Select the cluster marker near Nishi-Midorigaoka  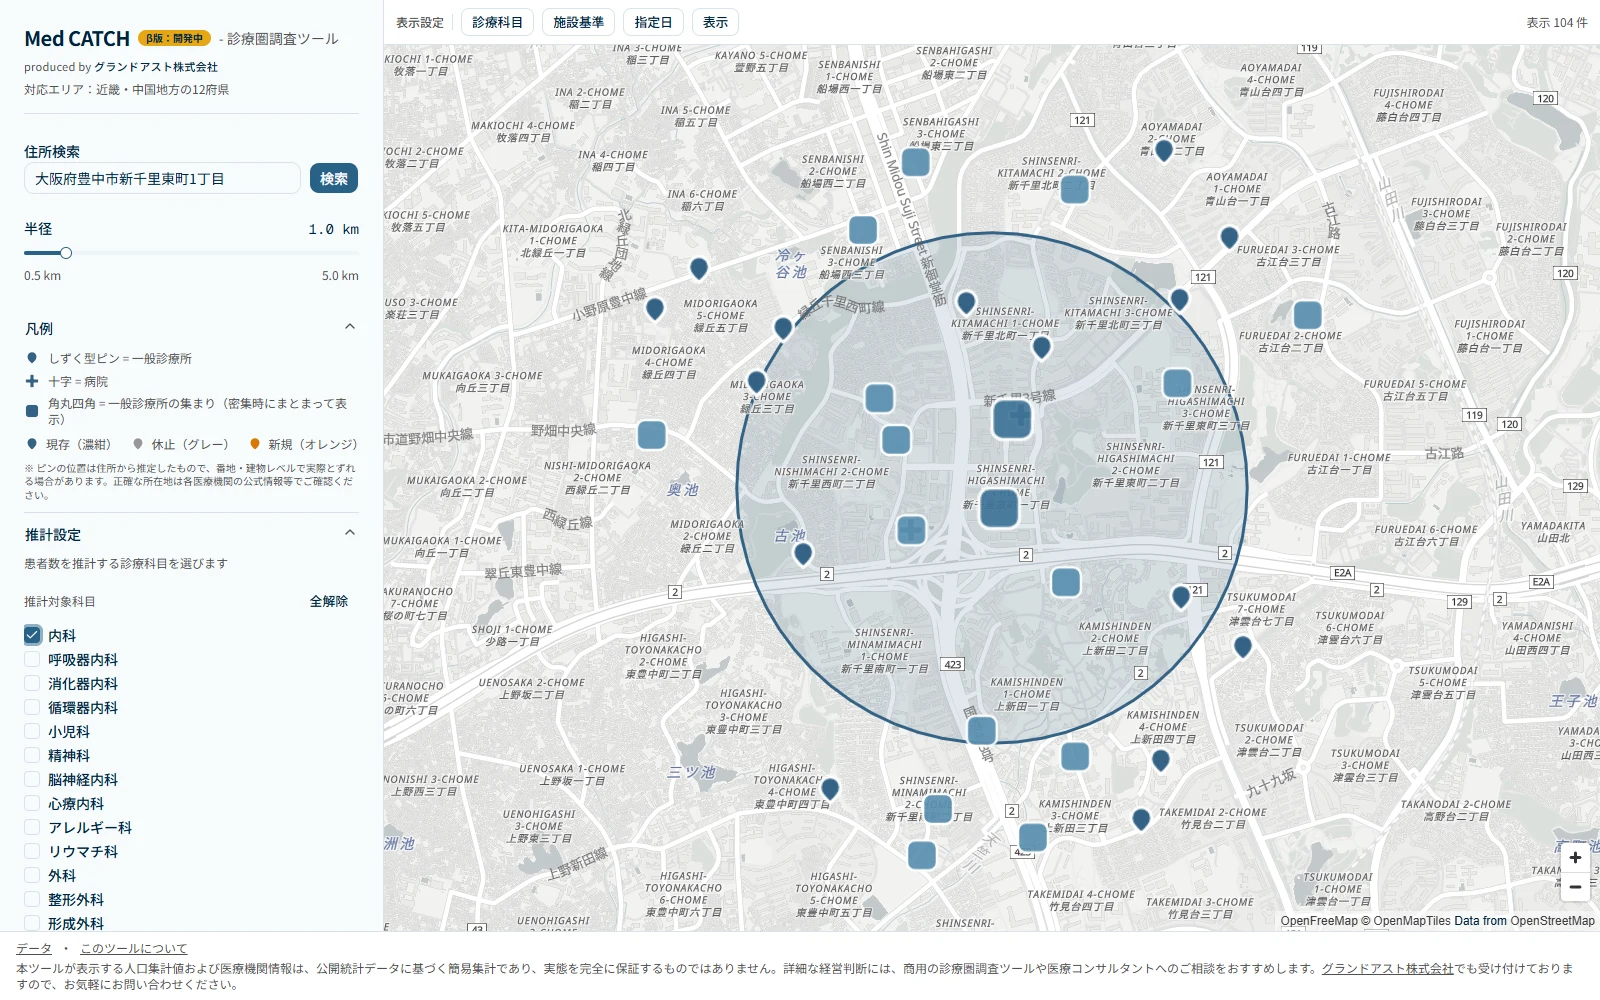point(652,435)
